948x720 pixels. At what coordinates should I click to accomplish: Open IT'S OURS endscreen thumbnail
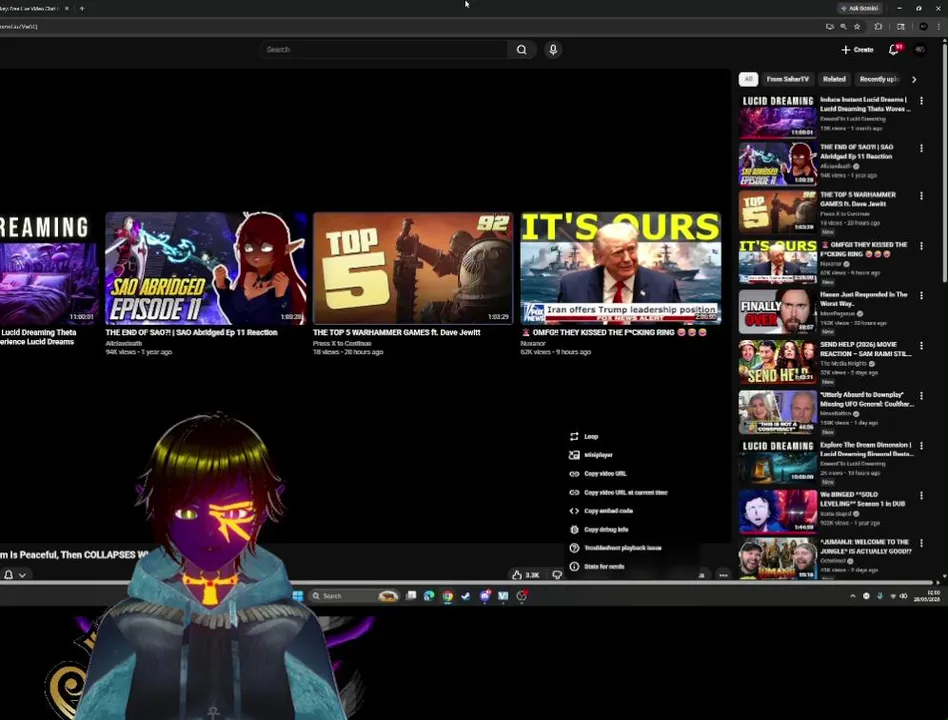[620, 268]
